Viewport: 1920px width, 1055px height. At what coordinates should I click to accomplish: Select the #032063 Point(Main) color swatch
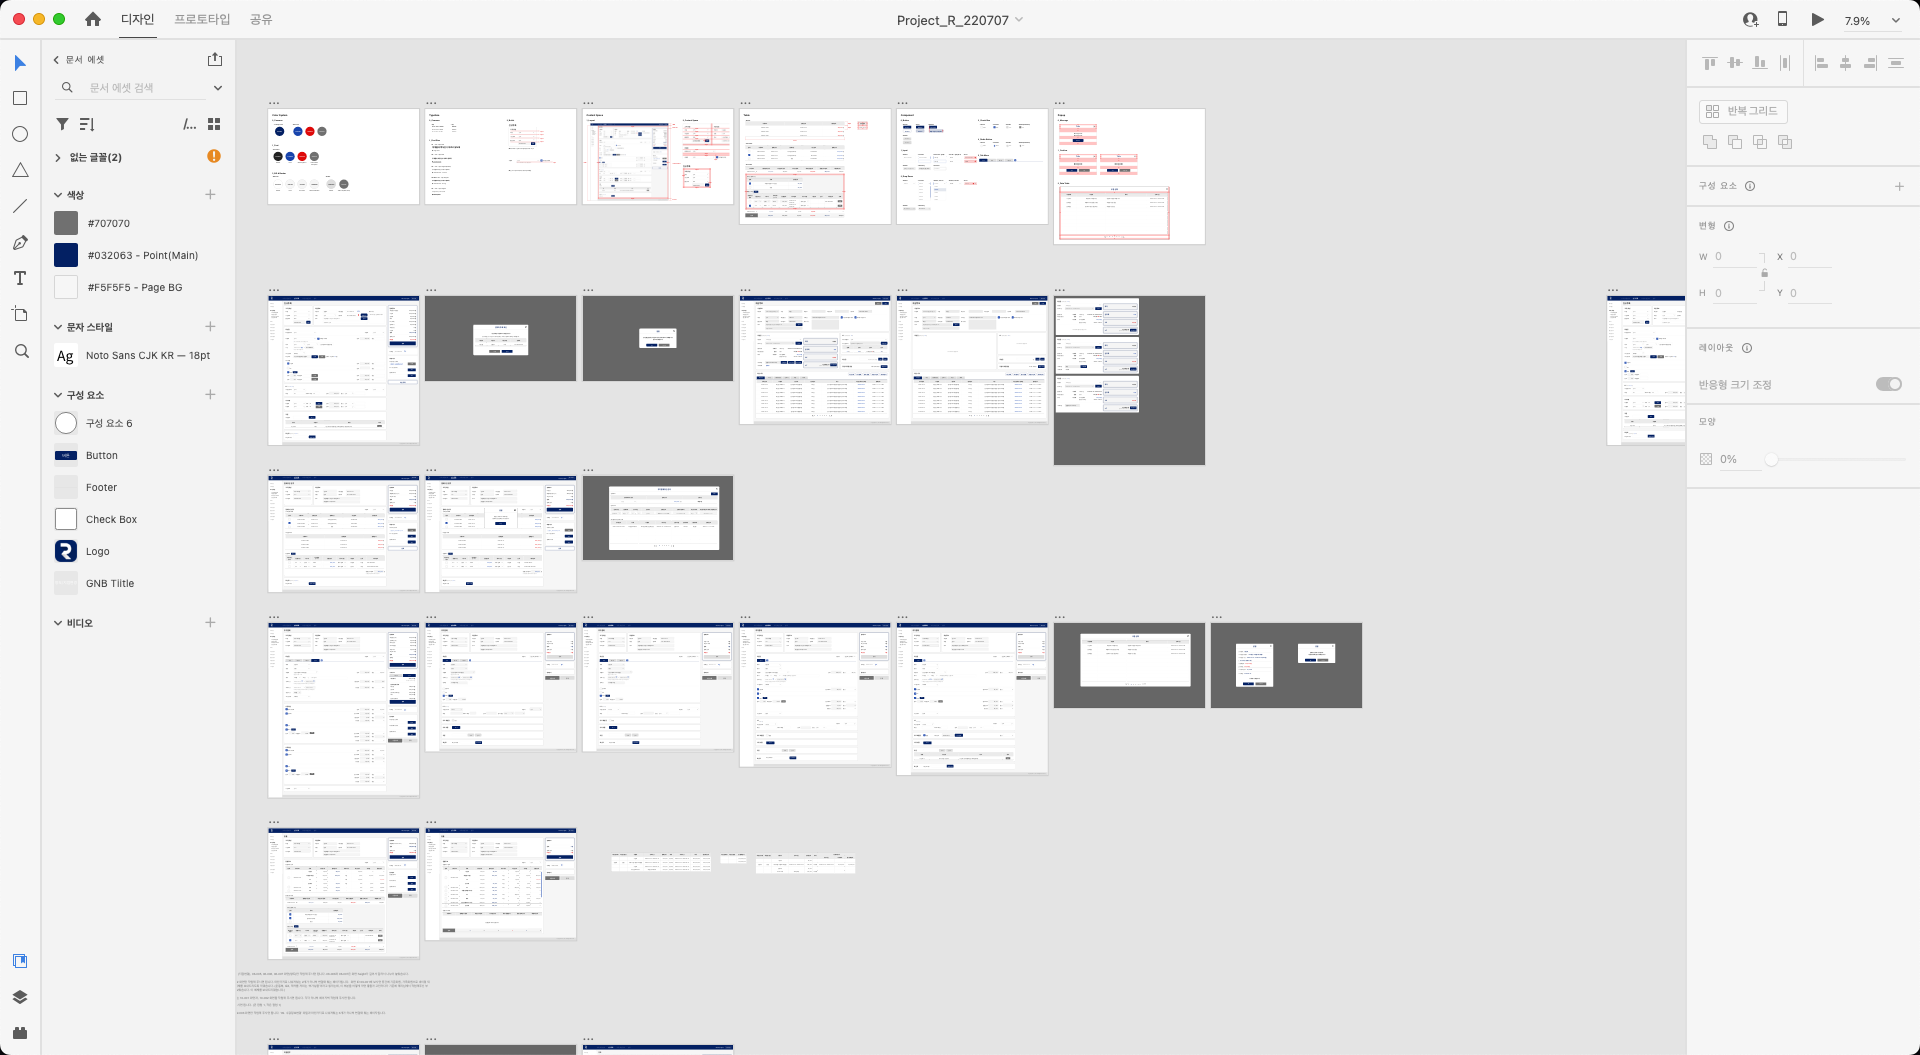coord(66,255)
